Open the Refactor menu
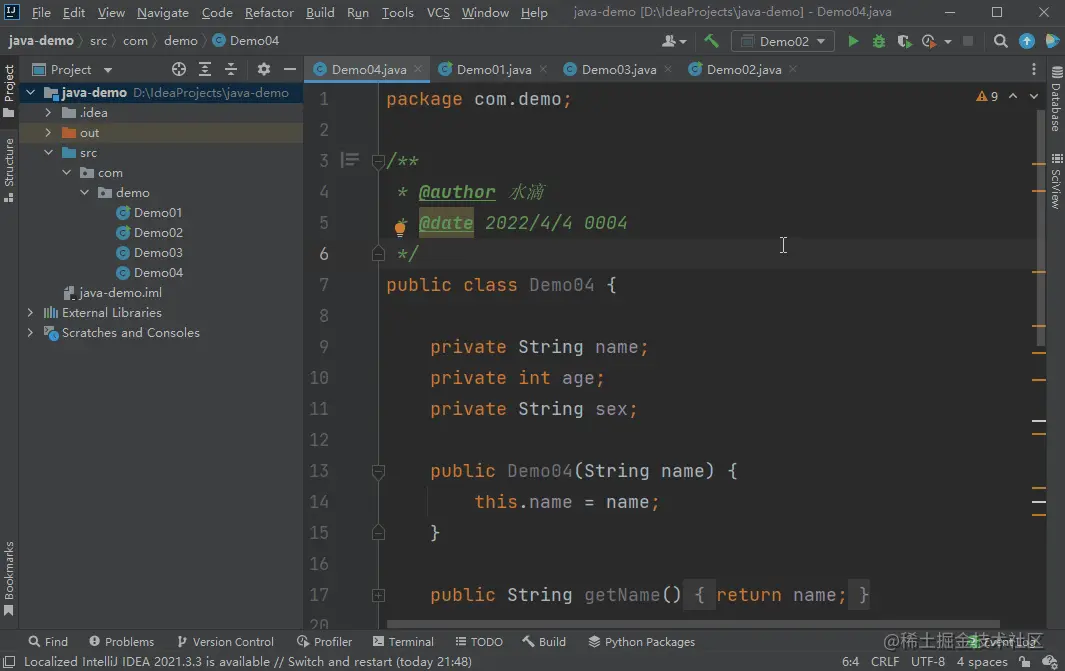The image size is (1065, 671). [269, 12]
